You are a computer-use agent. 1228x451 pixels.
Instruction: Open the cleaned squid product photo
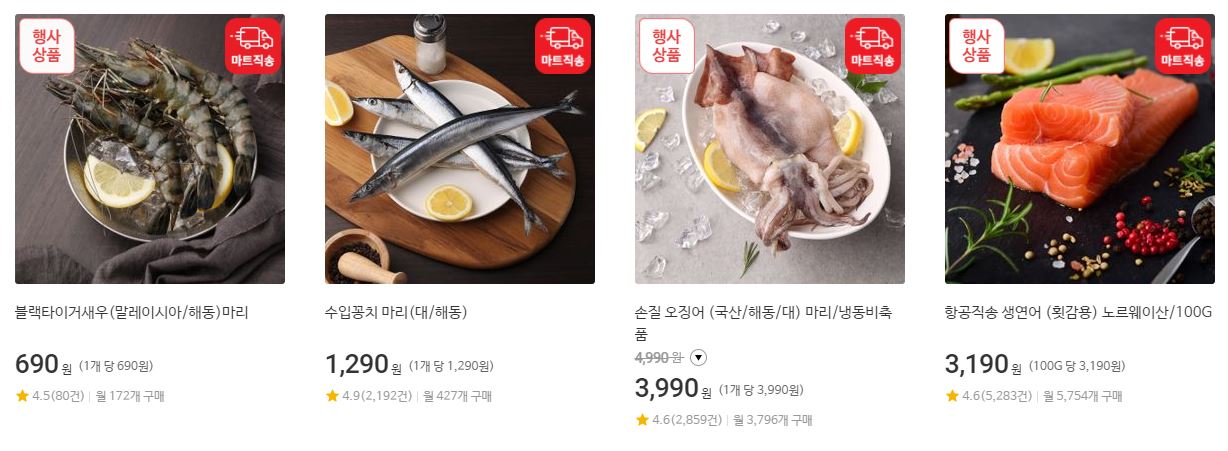[x=770, y=149]
